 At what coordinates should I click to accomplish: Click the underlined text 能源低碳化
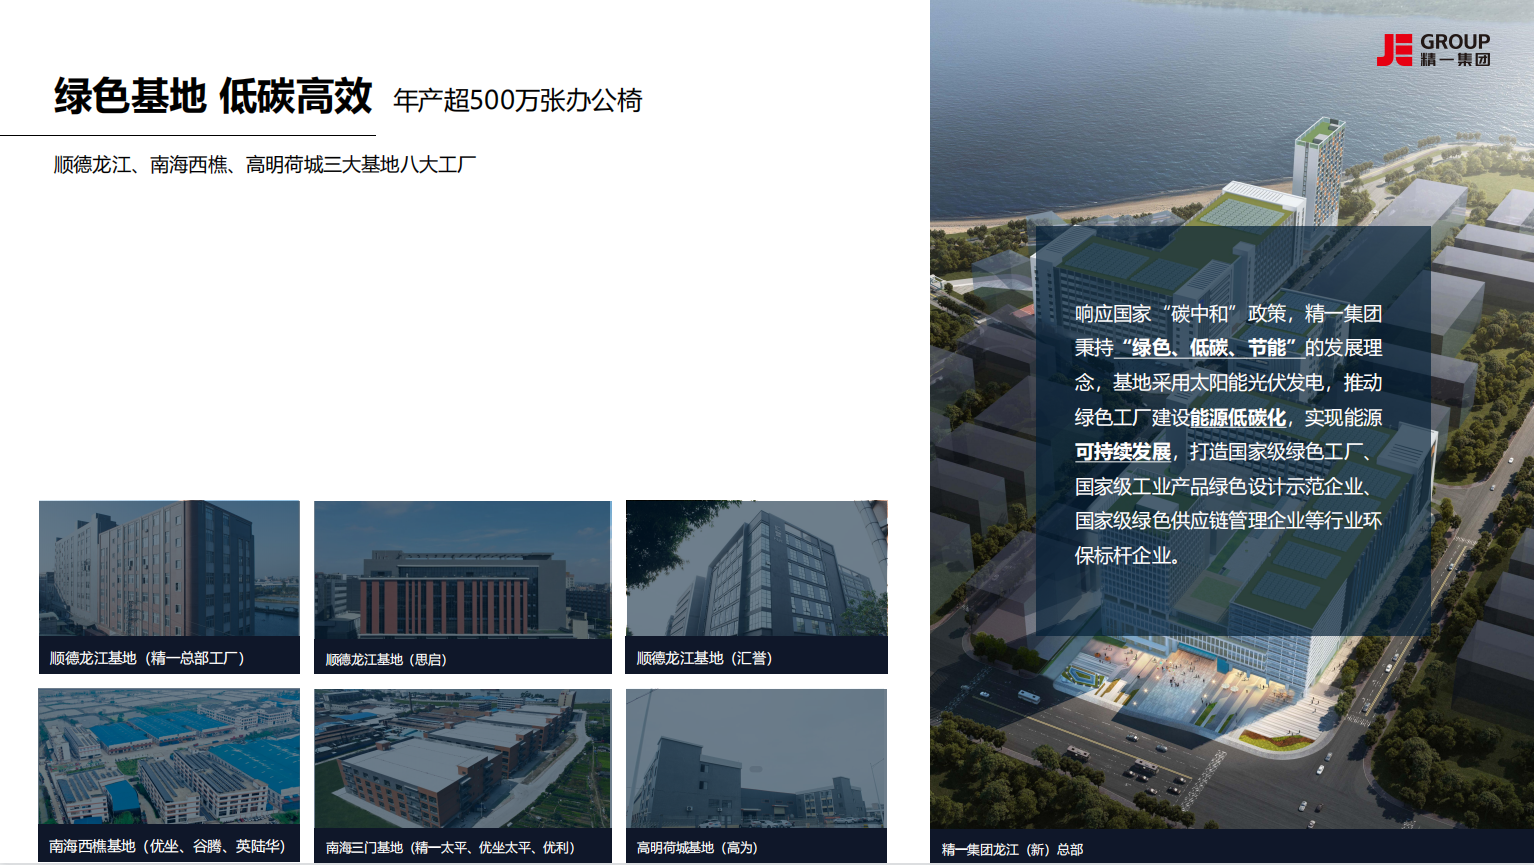pos(1238,418)
